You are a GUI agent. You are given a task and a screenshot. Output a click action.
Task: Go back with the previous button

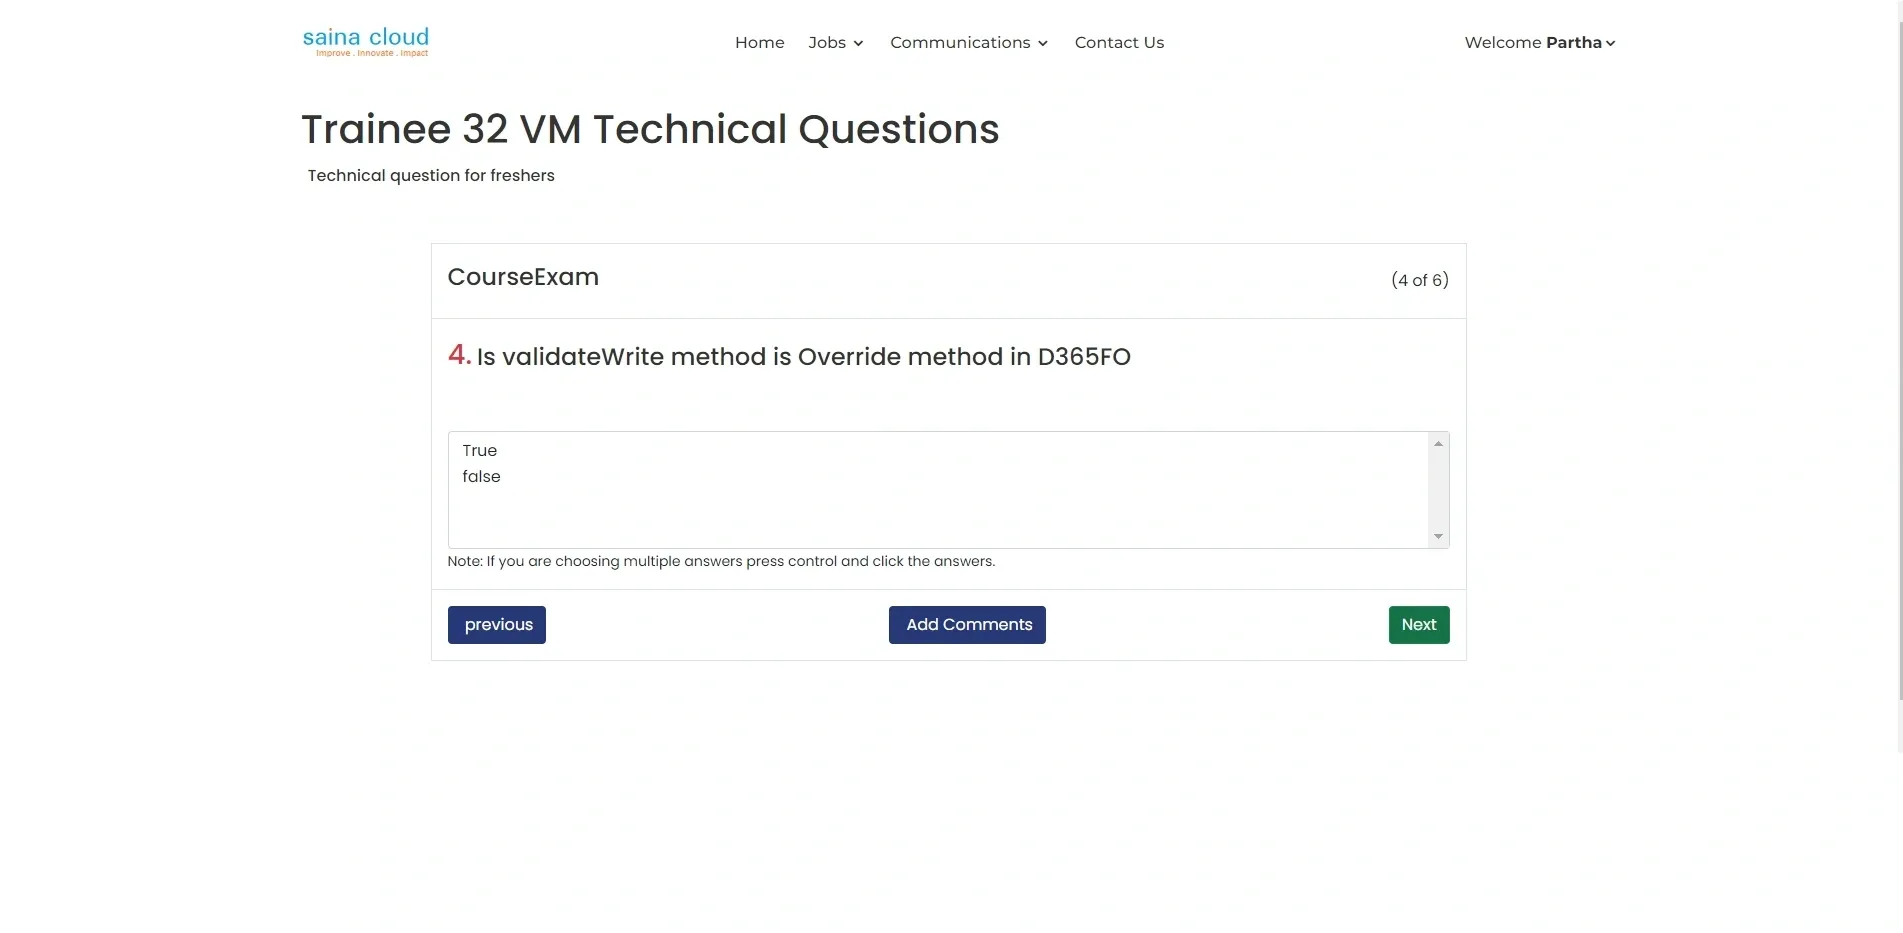pos(497,625)
